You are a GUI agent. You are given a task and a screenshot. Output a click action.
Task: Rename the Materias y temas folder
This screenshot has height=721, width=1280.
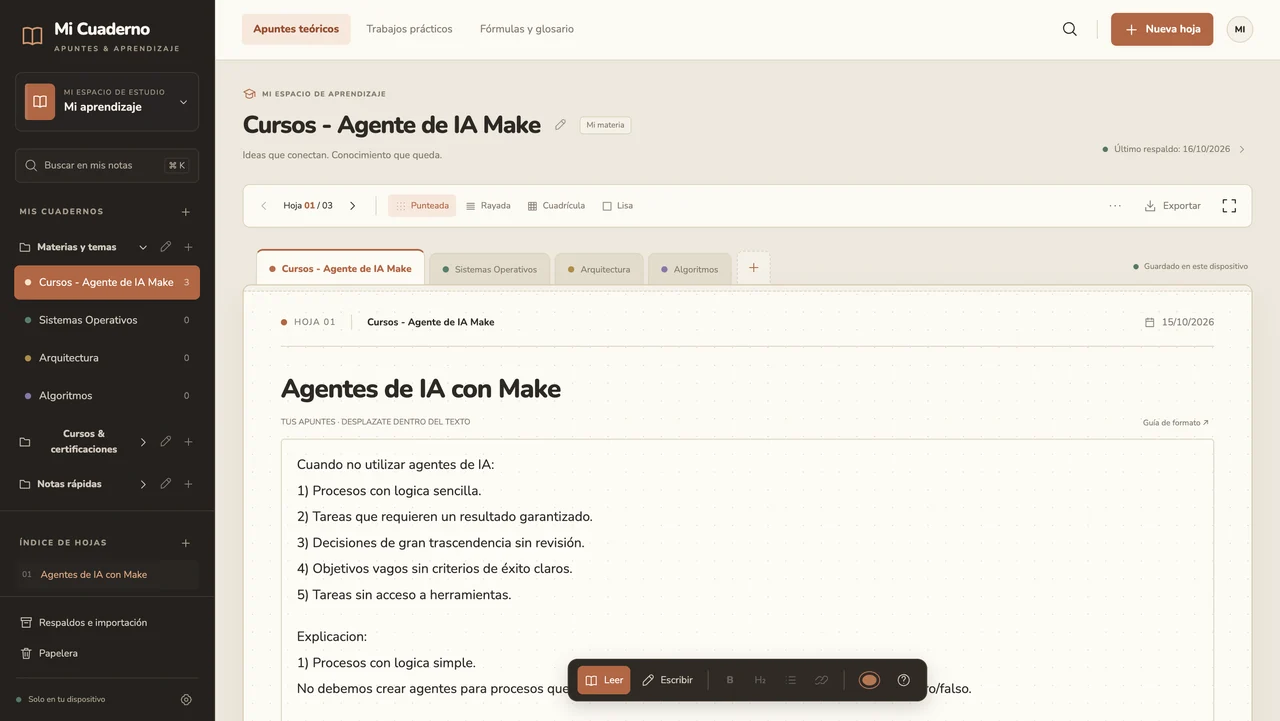point(166,247)
